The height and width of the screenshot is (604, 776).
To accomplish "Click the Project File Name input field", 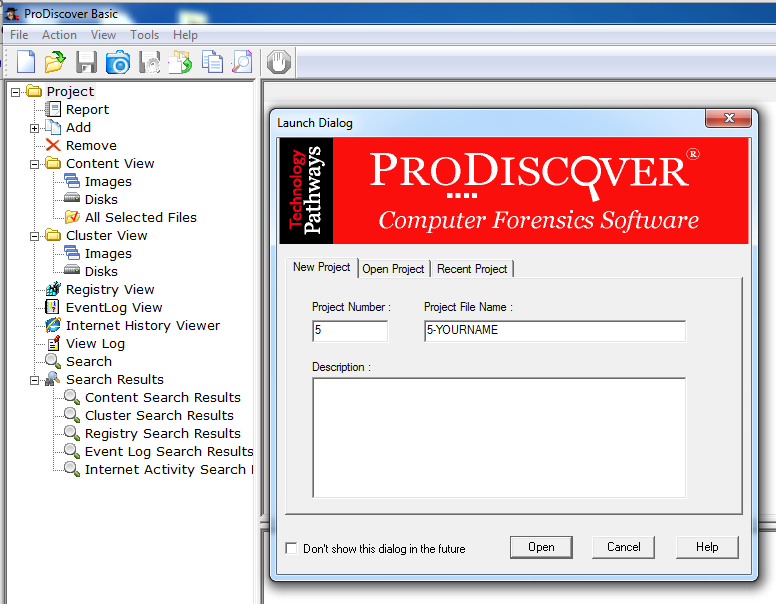I will click(555, 331).
